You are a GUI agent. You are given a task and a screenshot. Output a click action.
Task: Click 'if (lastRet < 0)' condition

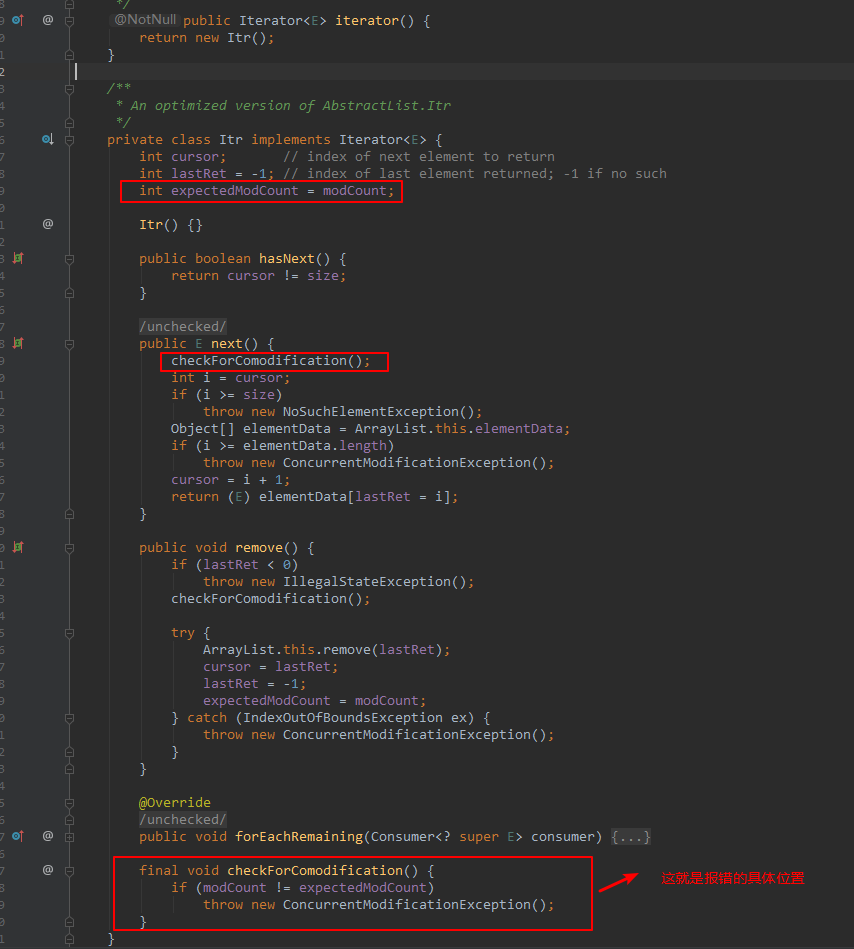coord(234,564)
